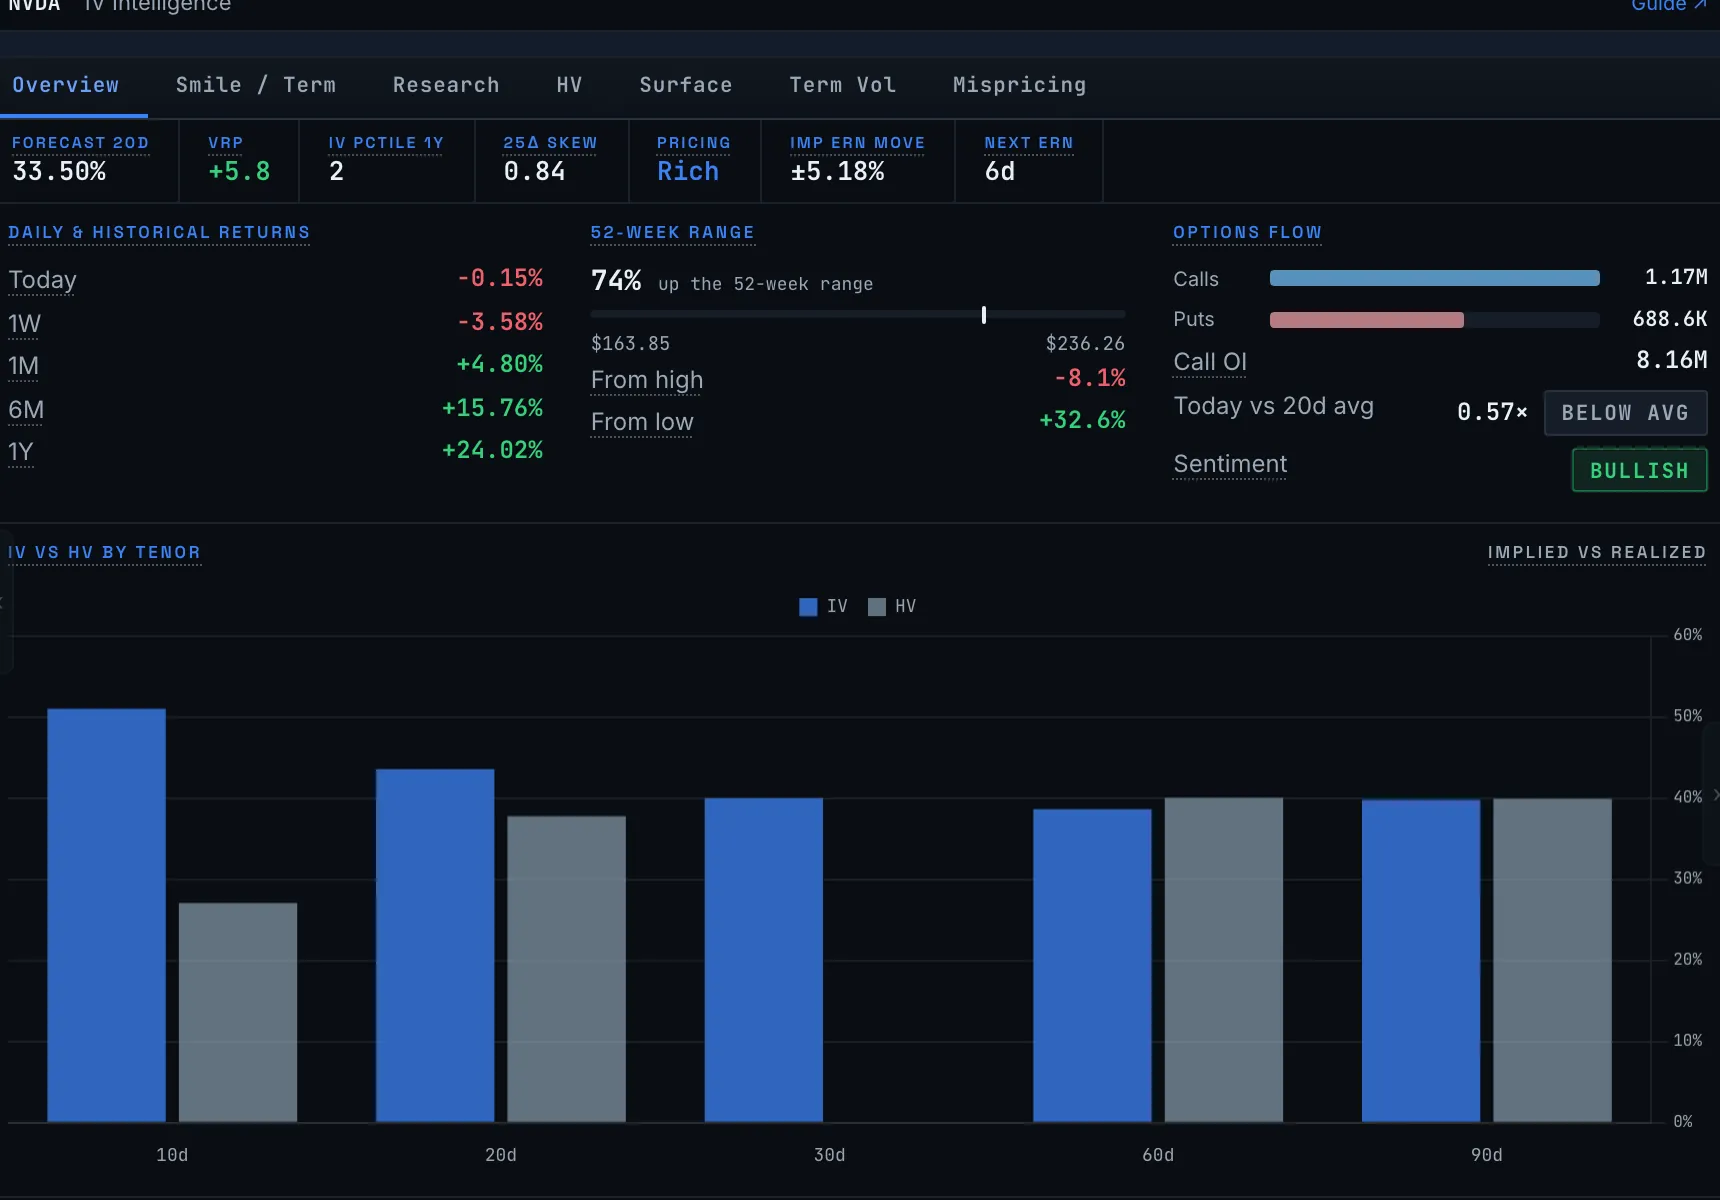This screenshot has height=1200, width=1720.
Task: Open the Term Vol tab
Action: (843, 85)
